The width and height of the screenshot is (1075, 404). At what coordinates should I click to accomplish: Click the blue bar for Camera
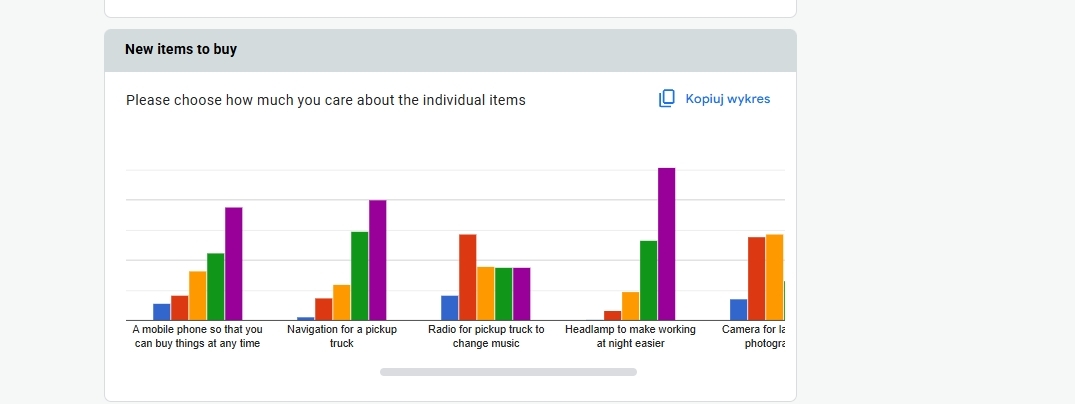point(738,310)
